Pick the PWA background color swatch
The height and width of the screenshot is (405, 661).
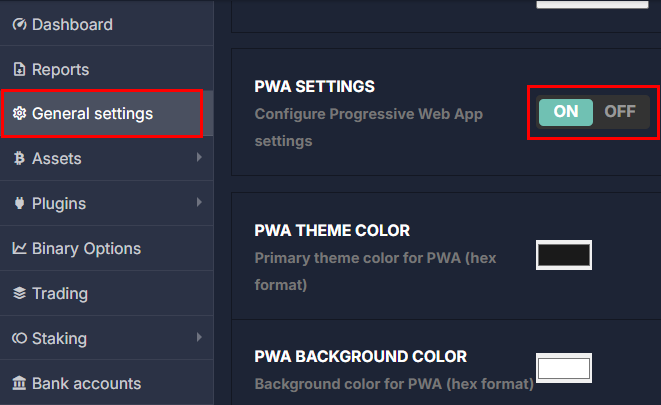564,368
